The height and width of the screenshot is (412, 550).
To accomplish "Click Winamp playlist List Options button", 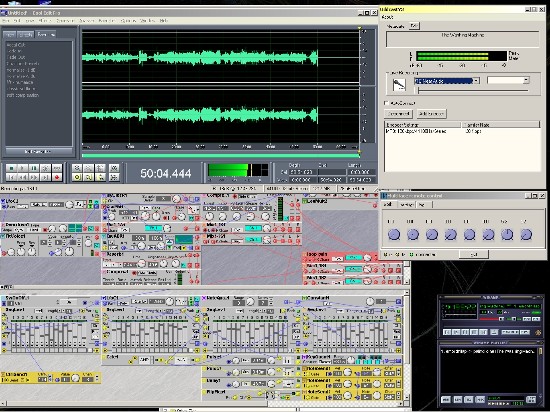I will click(531, 399).
